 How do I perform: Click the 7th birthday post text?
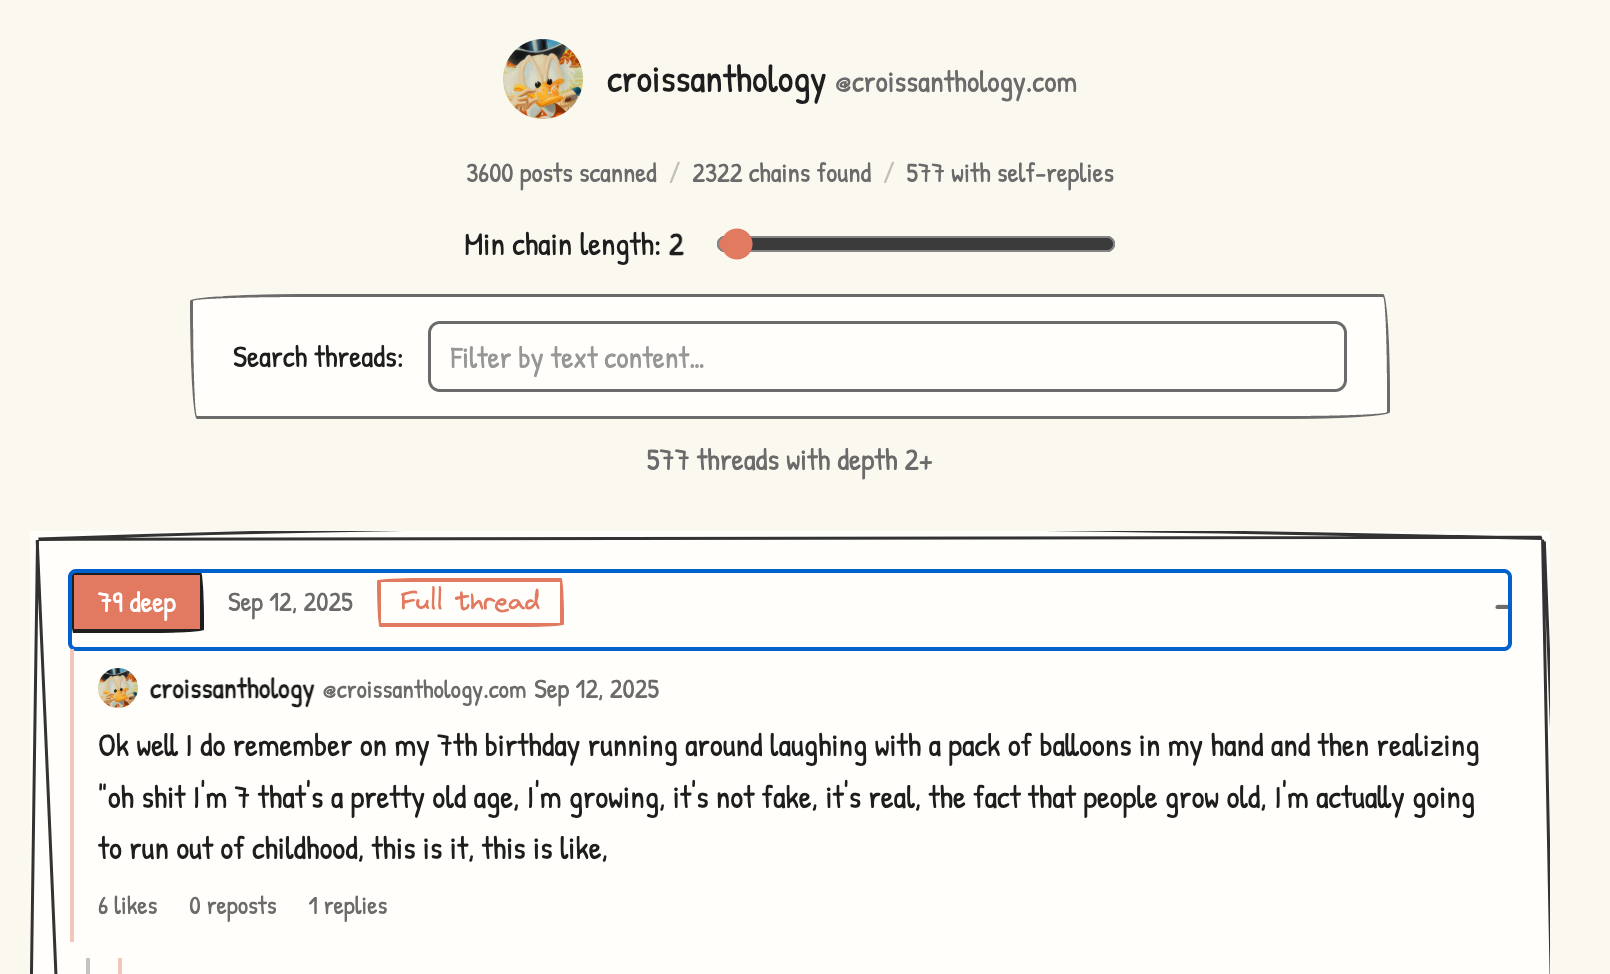click(x=788, y=797)
